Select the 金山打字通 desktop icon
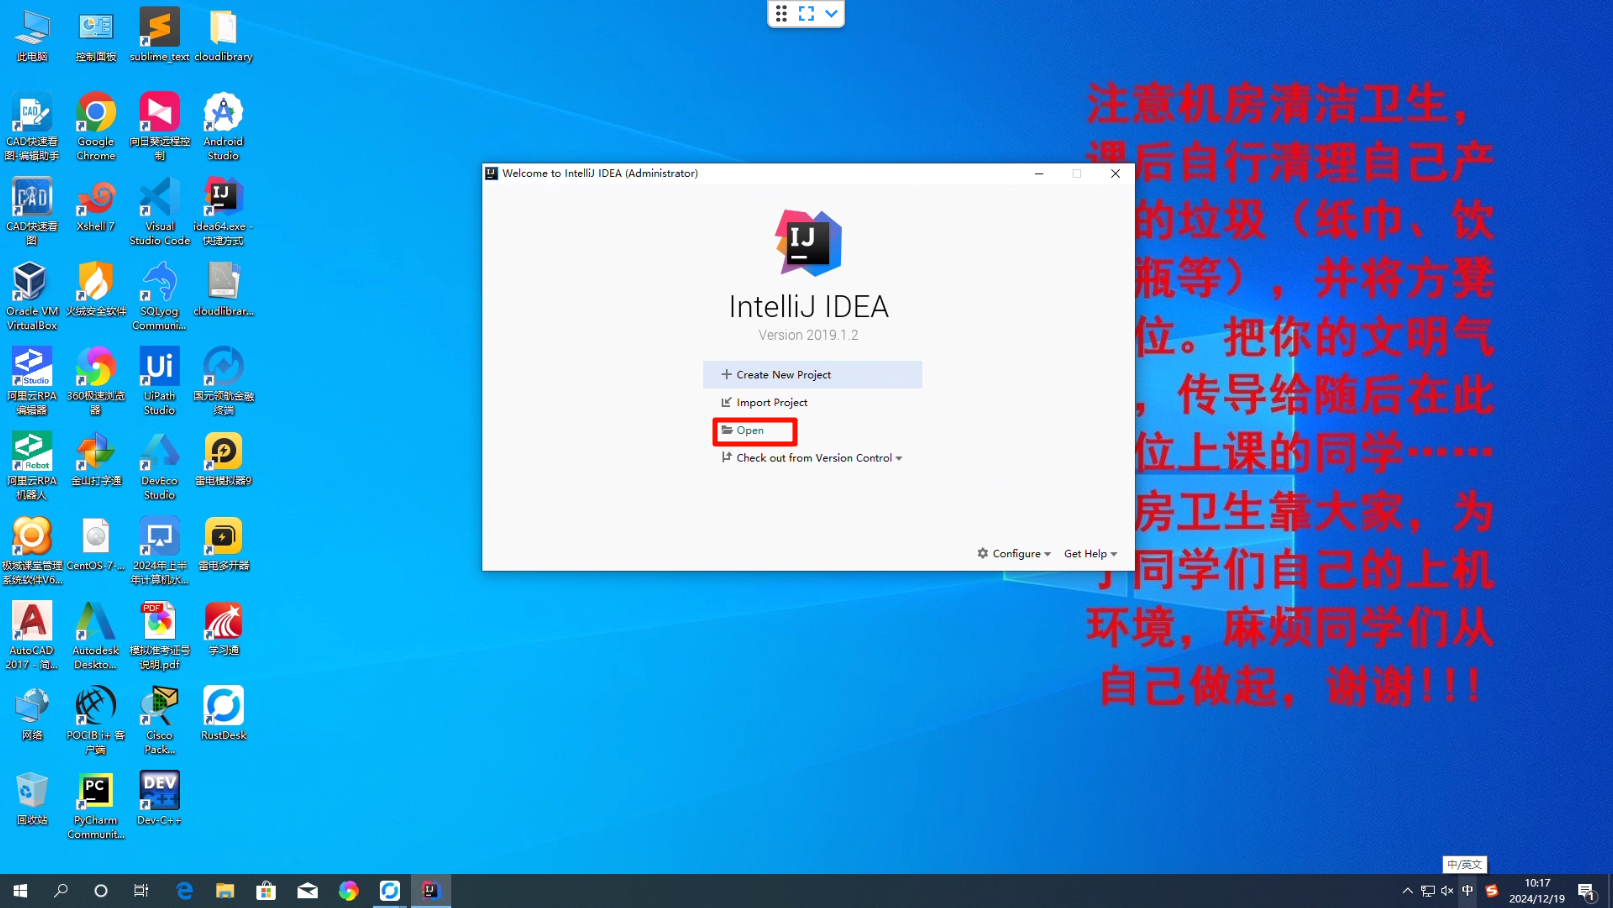The width and height of the screenshot is (1613, 908). click(96, 459)
